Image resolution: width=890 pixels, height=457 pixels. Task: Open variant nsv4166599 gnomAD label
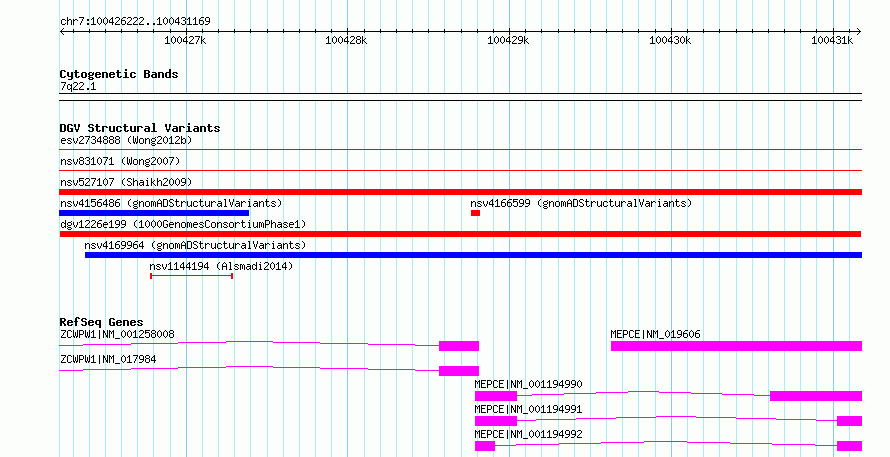click(581, 203)
